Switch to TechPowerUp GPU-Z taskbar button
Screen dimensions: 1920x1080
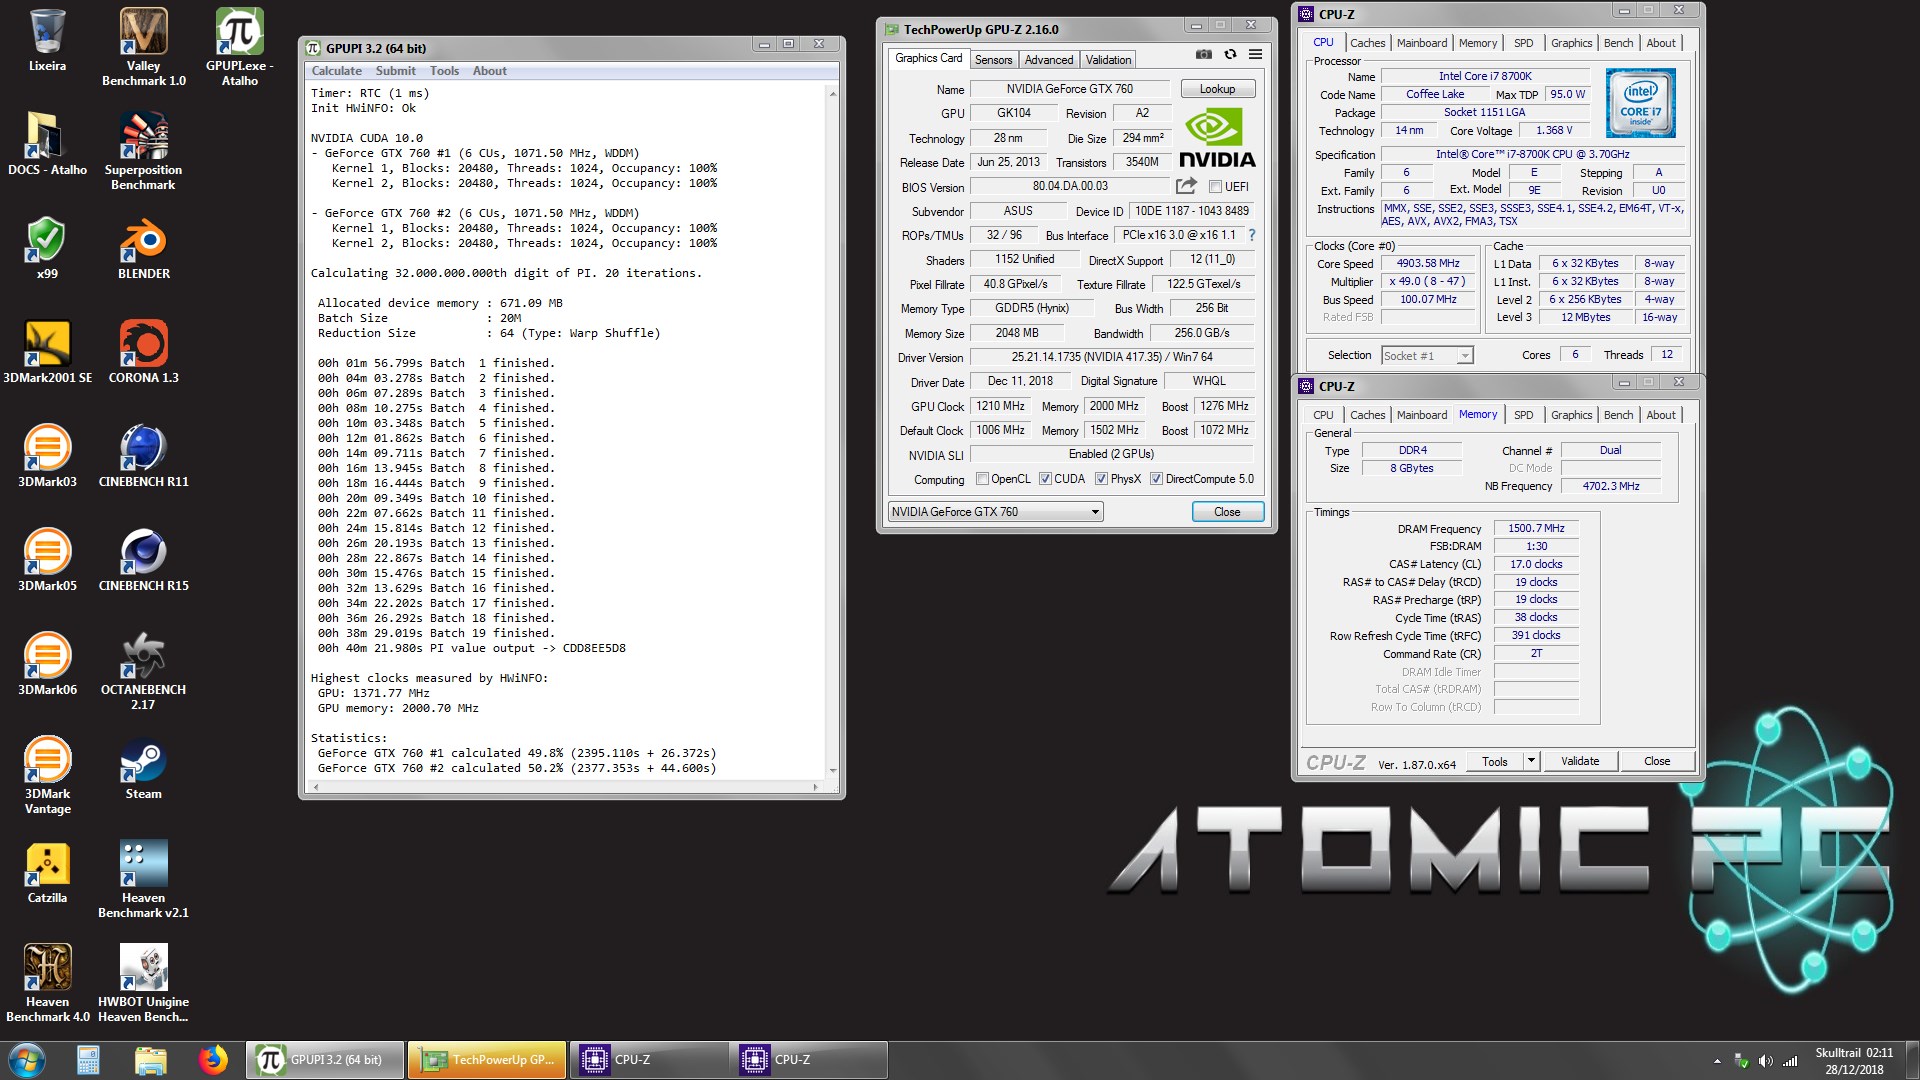(487, 1060)
